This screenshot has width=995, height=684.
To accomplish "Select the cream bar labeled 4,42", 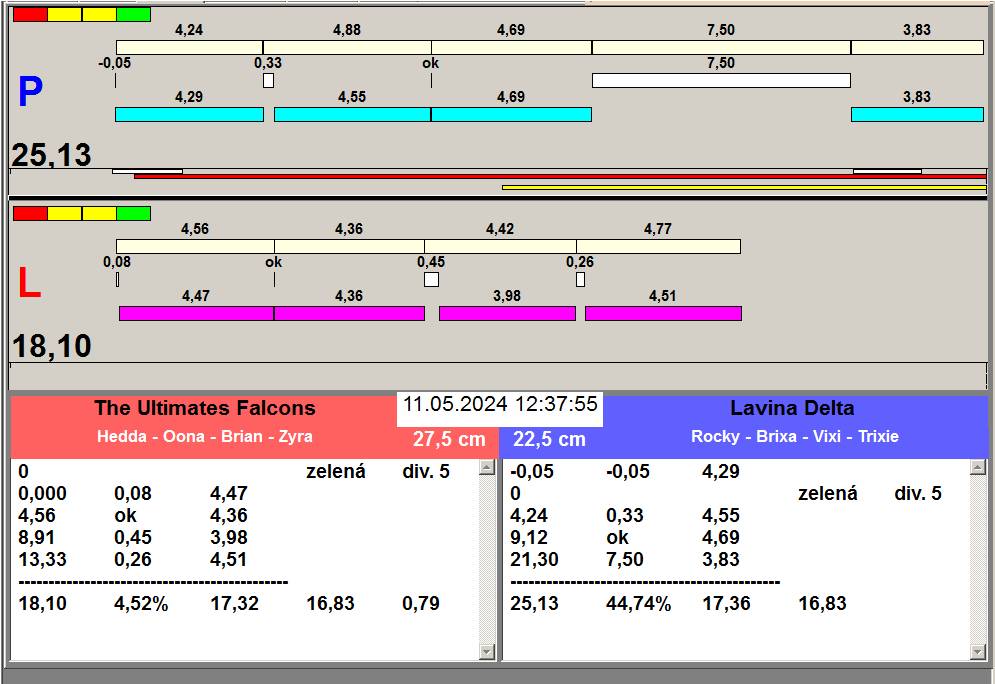I will pyautogui.click(x=500, y=247).
